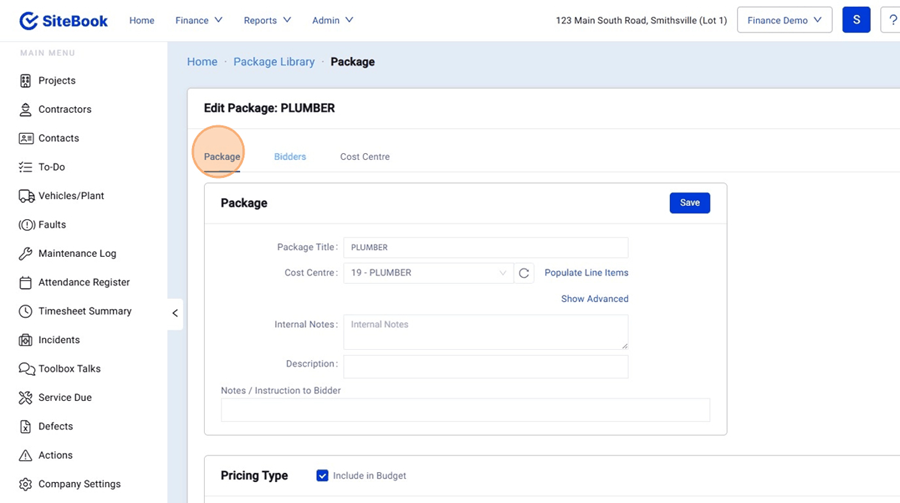Click the Show Advanced link
This screenshot has width=900, height=503.
coord(594,299)
